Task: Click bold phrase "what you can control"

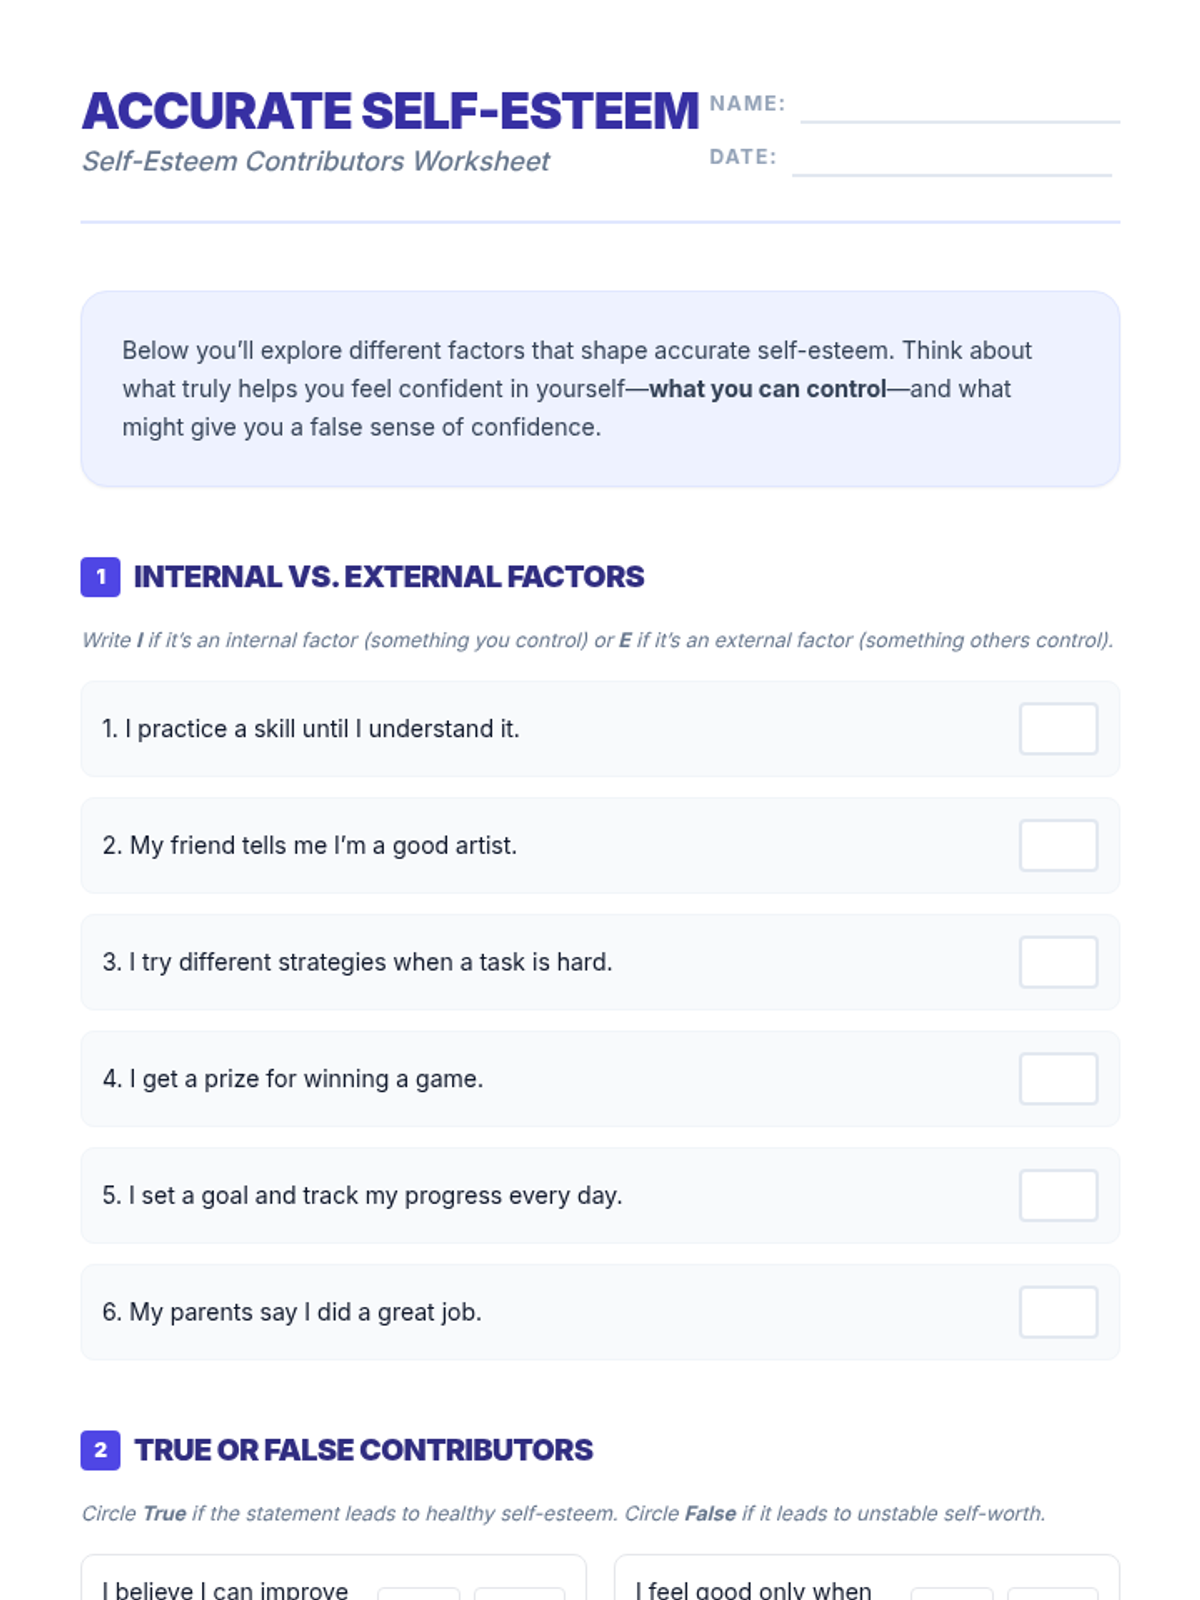Action: [767, 389]
